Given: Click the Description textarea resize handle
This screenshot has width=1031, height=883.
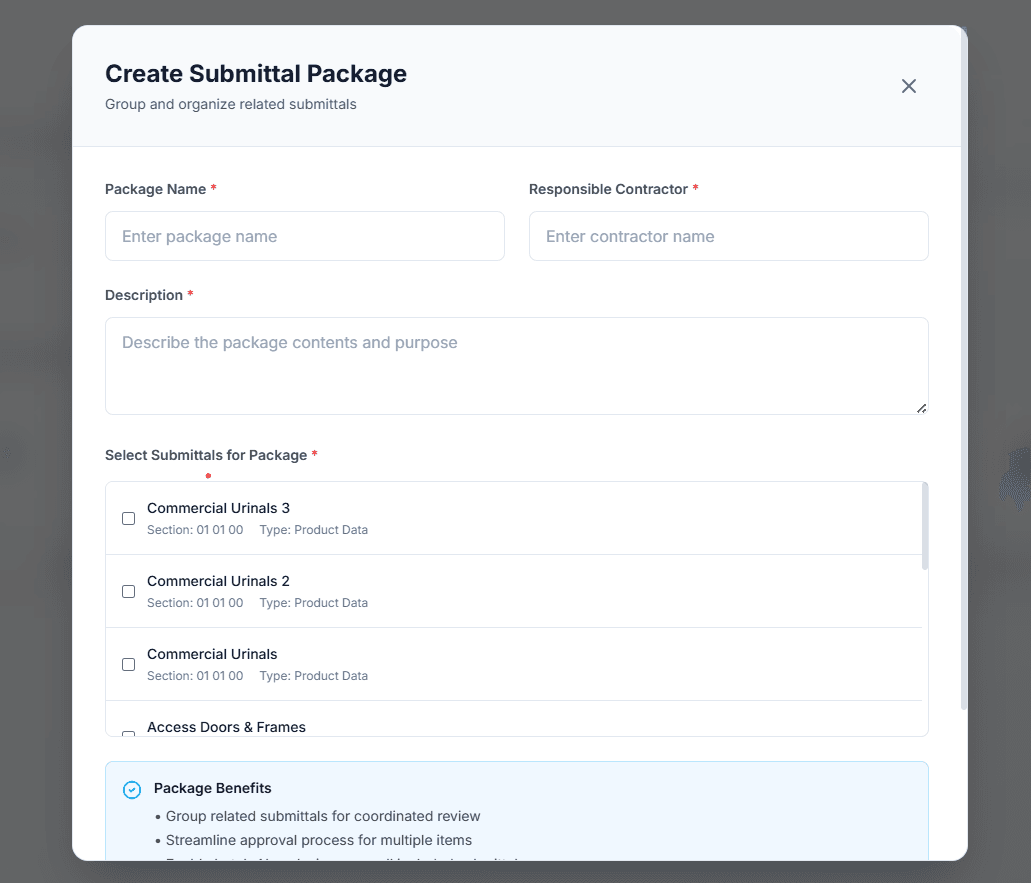Looking at the screenshot, I should [x=921, y=407].
